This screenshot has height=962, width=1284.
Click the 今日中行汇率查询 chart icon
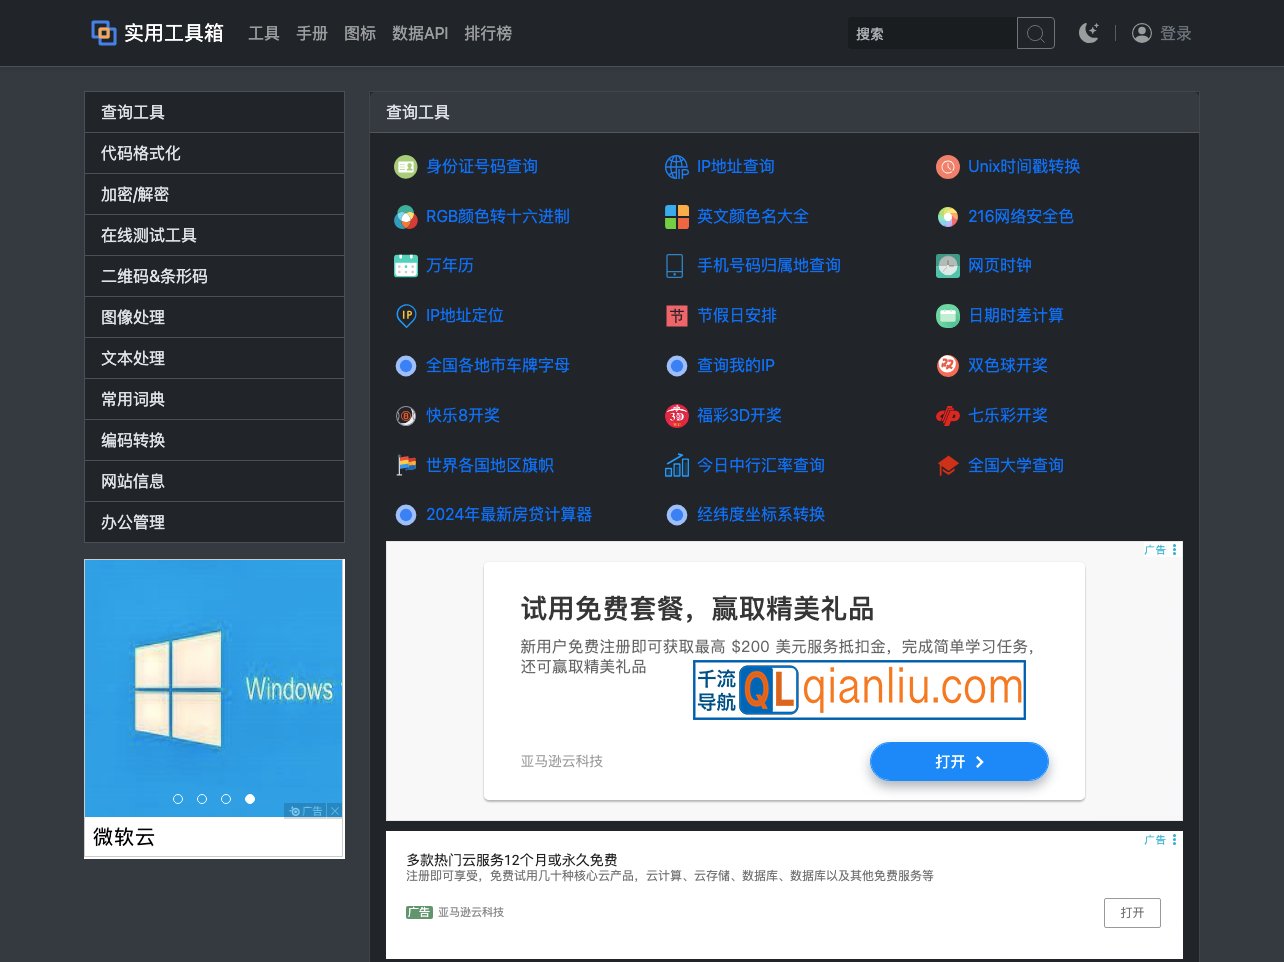pos(677,464)
